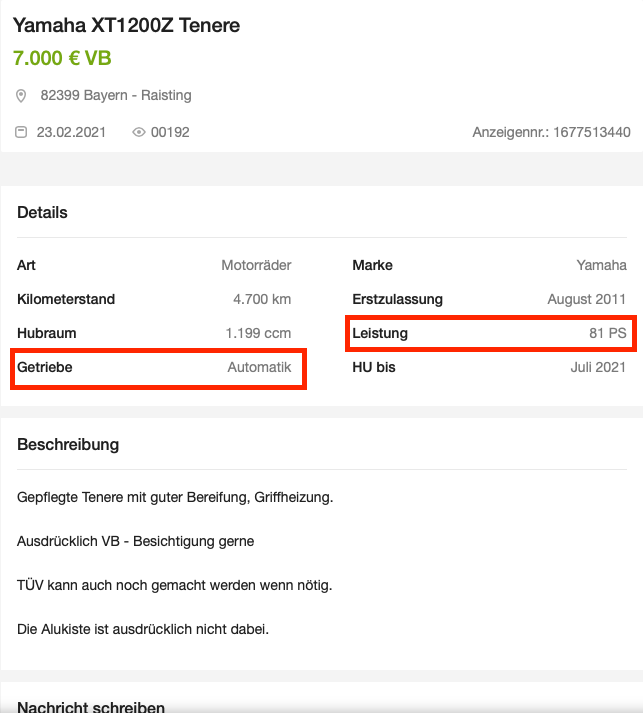
Task: Click the posting date 23.02.2021
Action: (x=70, y=132)
